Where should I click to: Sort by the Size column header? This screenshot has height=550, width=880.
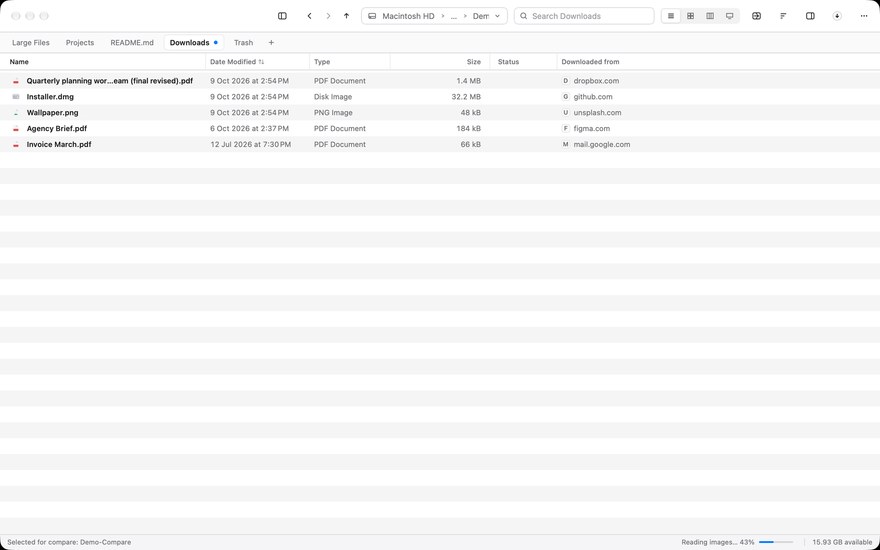440,62
